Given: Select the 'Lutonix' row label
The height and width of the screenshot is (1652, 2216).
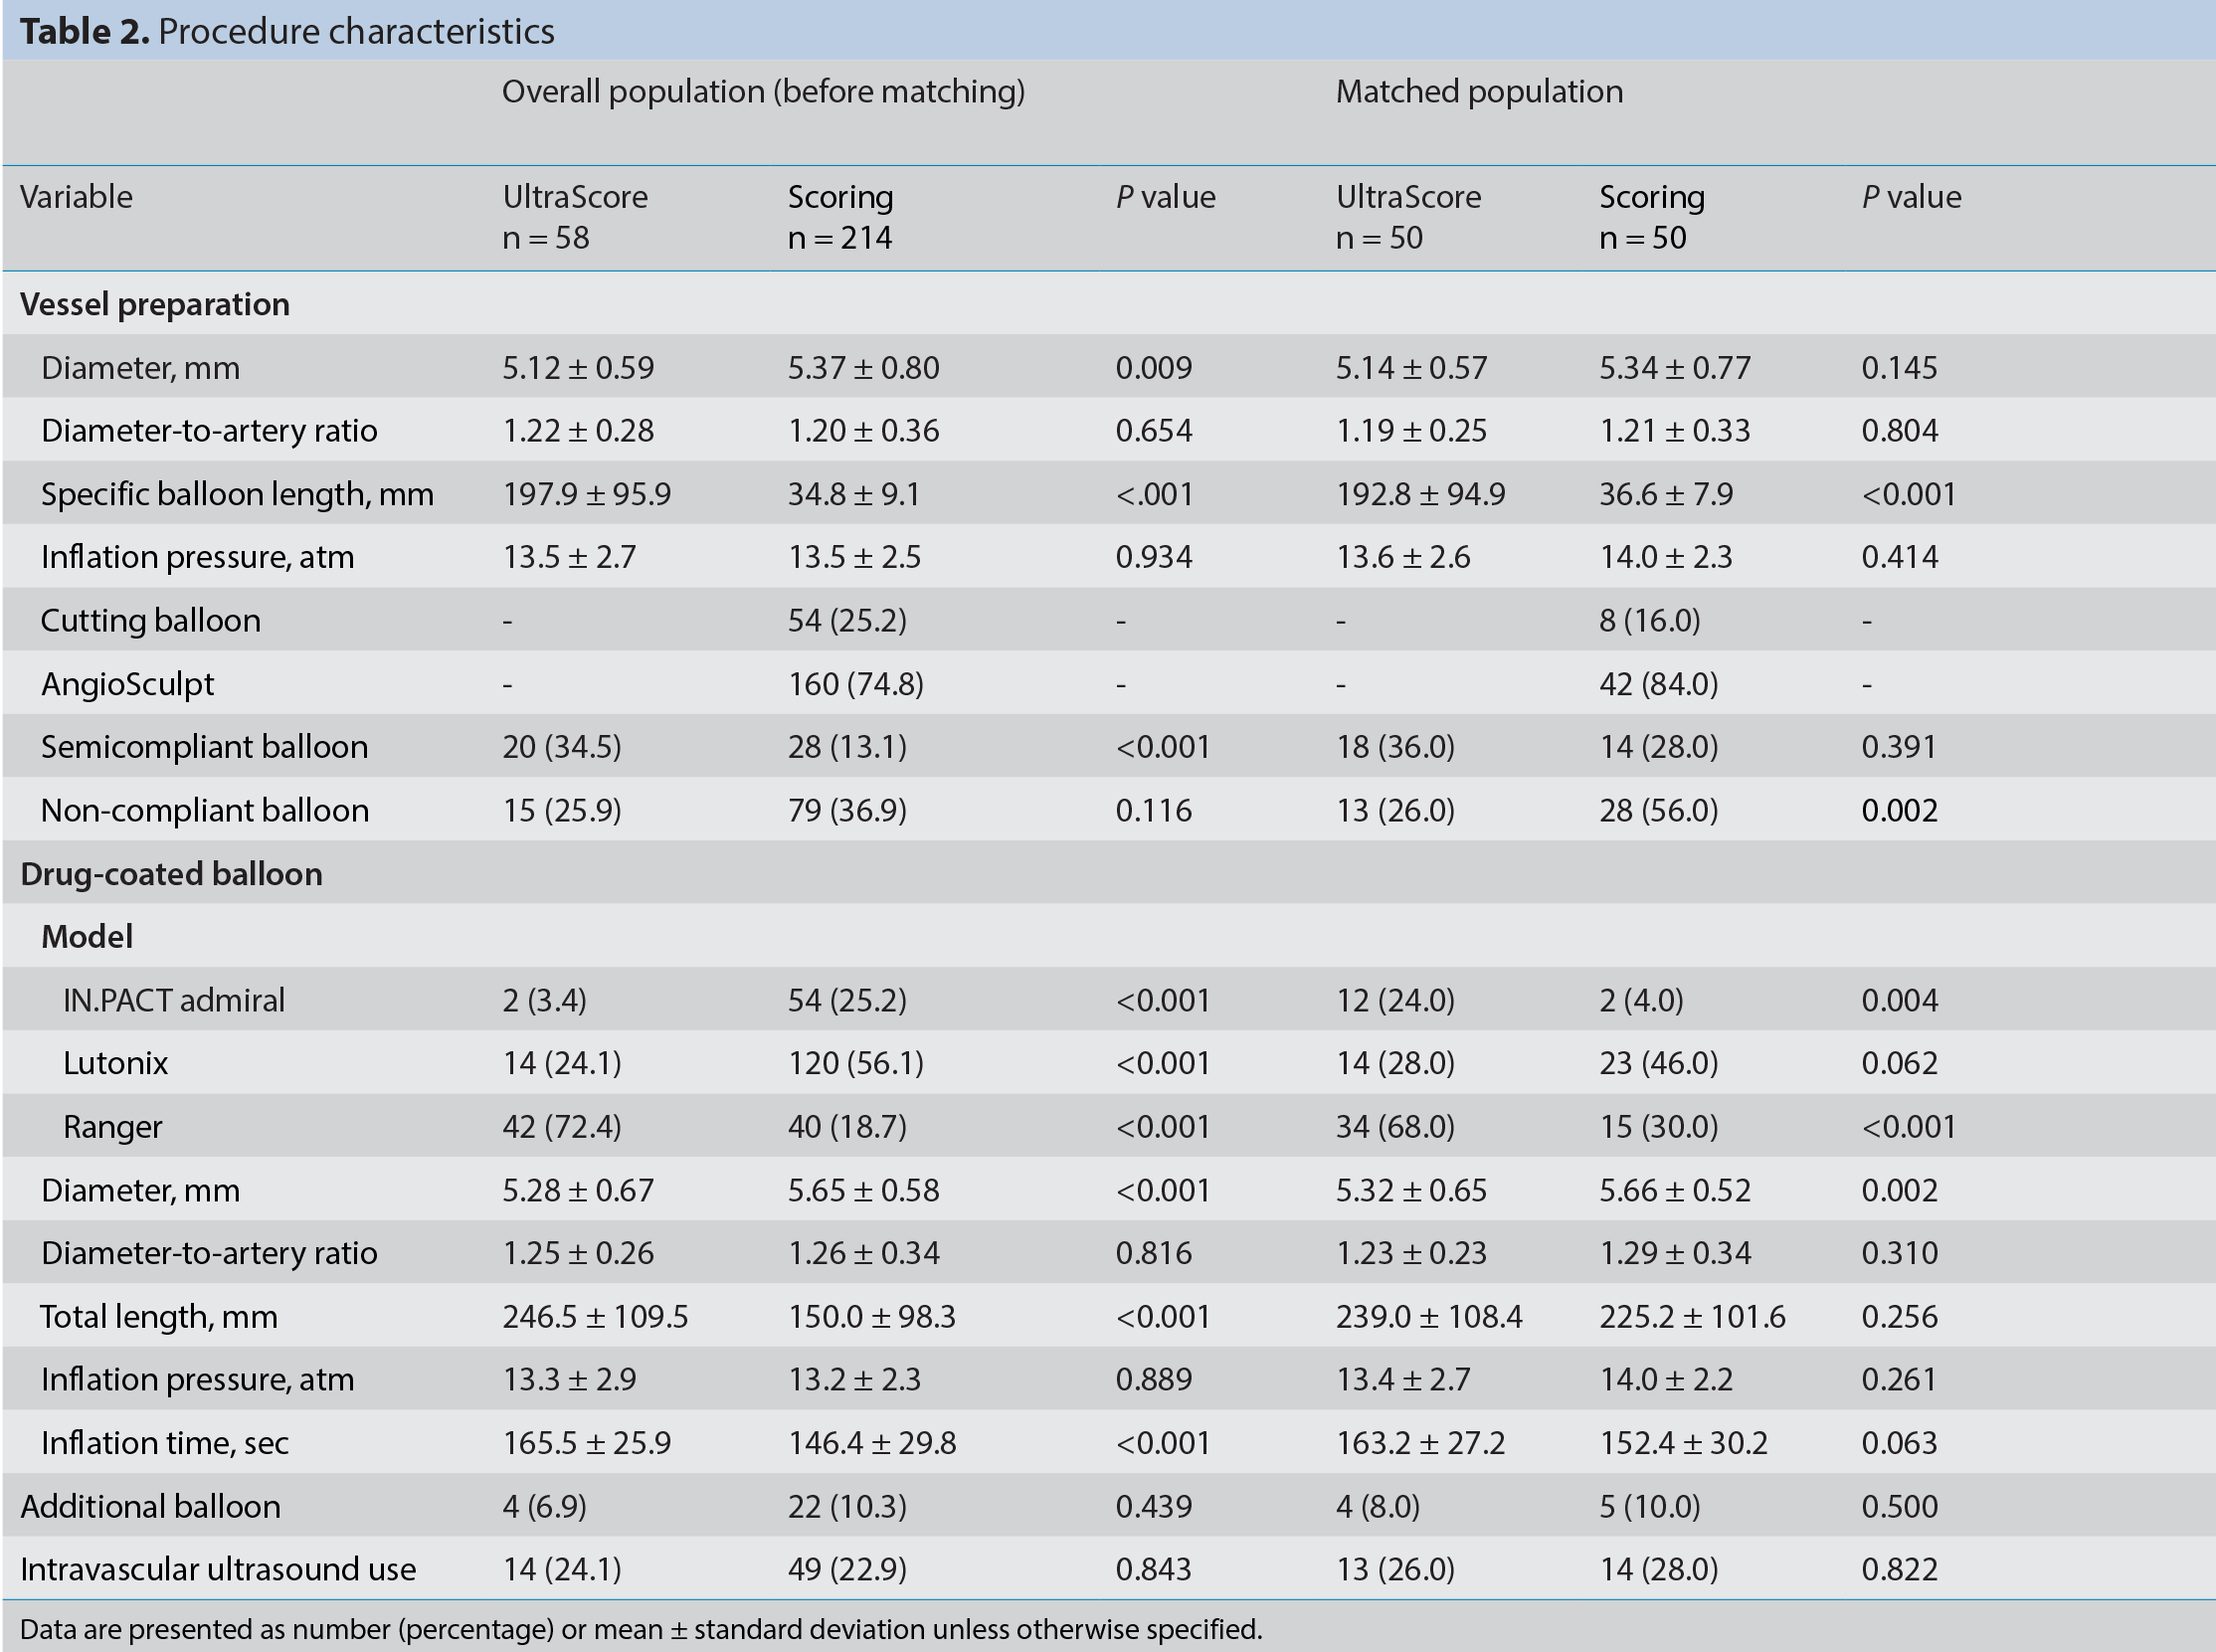Looking at the screenshot, I should 115,1063.
